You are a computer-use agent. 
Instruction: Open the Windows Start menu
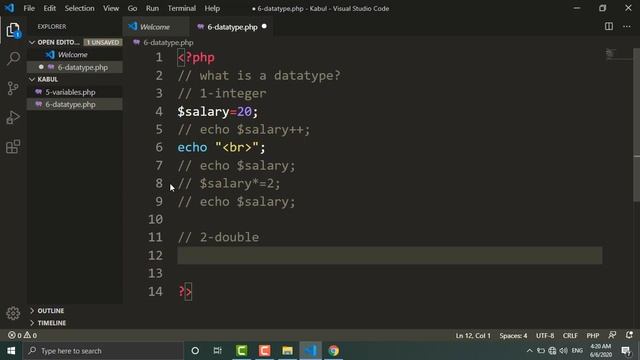point(11,351)
